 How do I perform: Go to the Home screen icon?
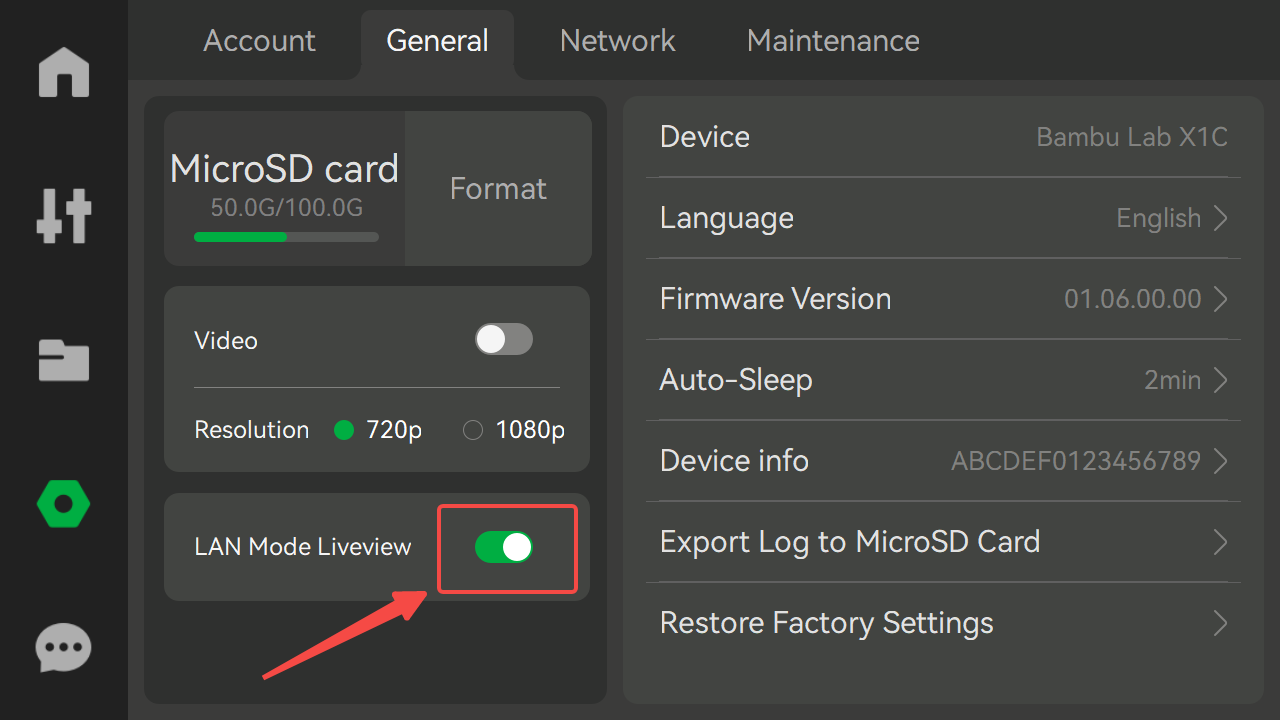pos(64,73)
